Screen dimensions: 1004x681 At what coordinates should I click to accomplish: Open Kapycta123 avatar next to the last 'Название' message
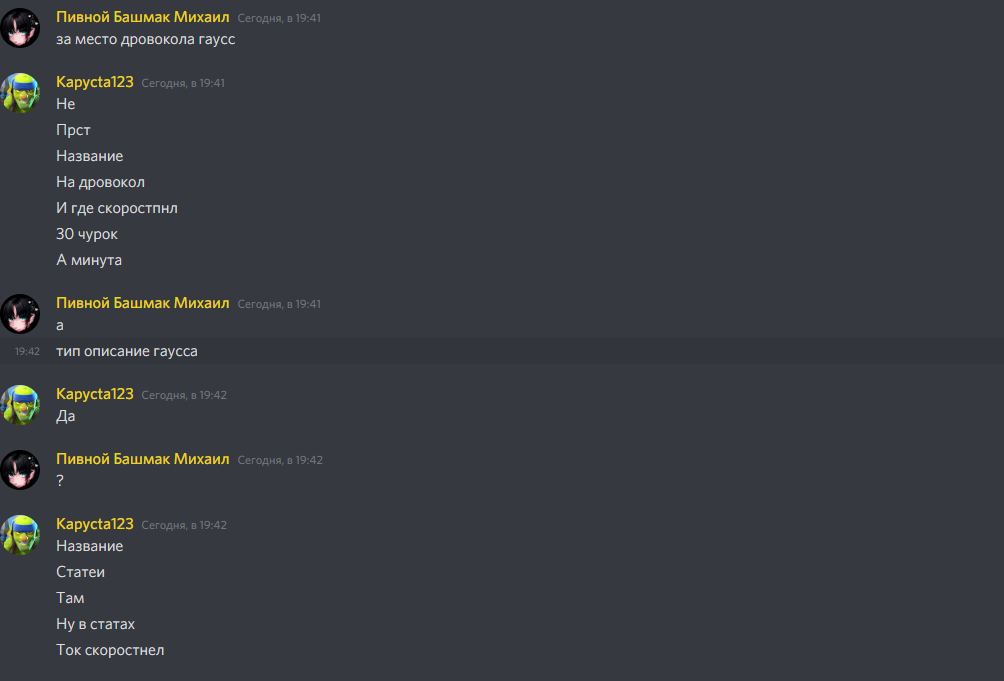(20, 534)
